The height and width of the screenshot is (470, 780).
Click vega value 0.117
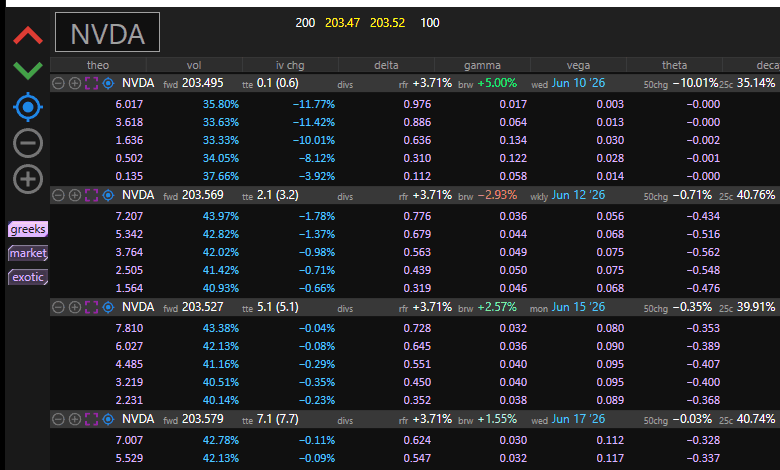click(610, 458)
